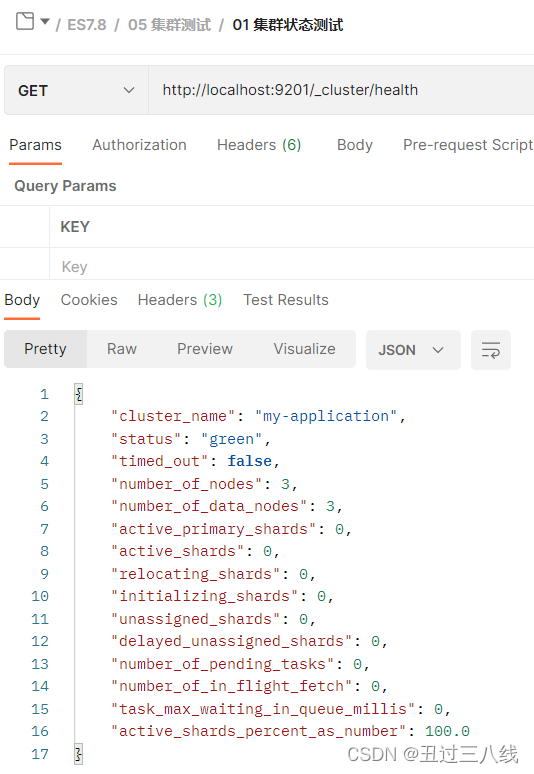The height and width of the screenshot is (774, 534).
Task: Switch to the Authorization tab
Action: 139,145
